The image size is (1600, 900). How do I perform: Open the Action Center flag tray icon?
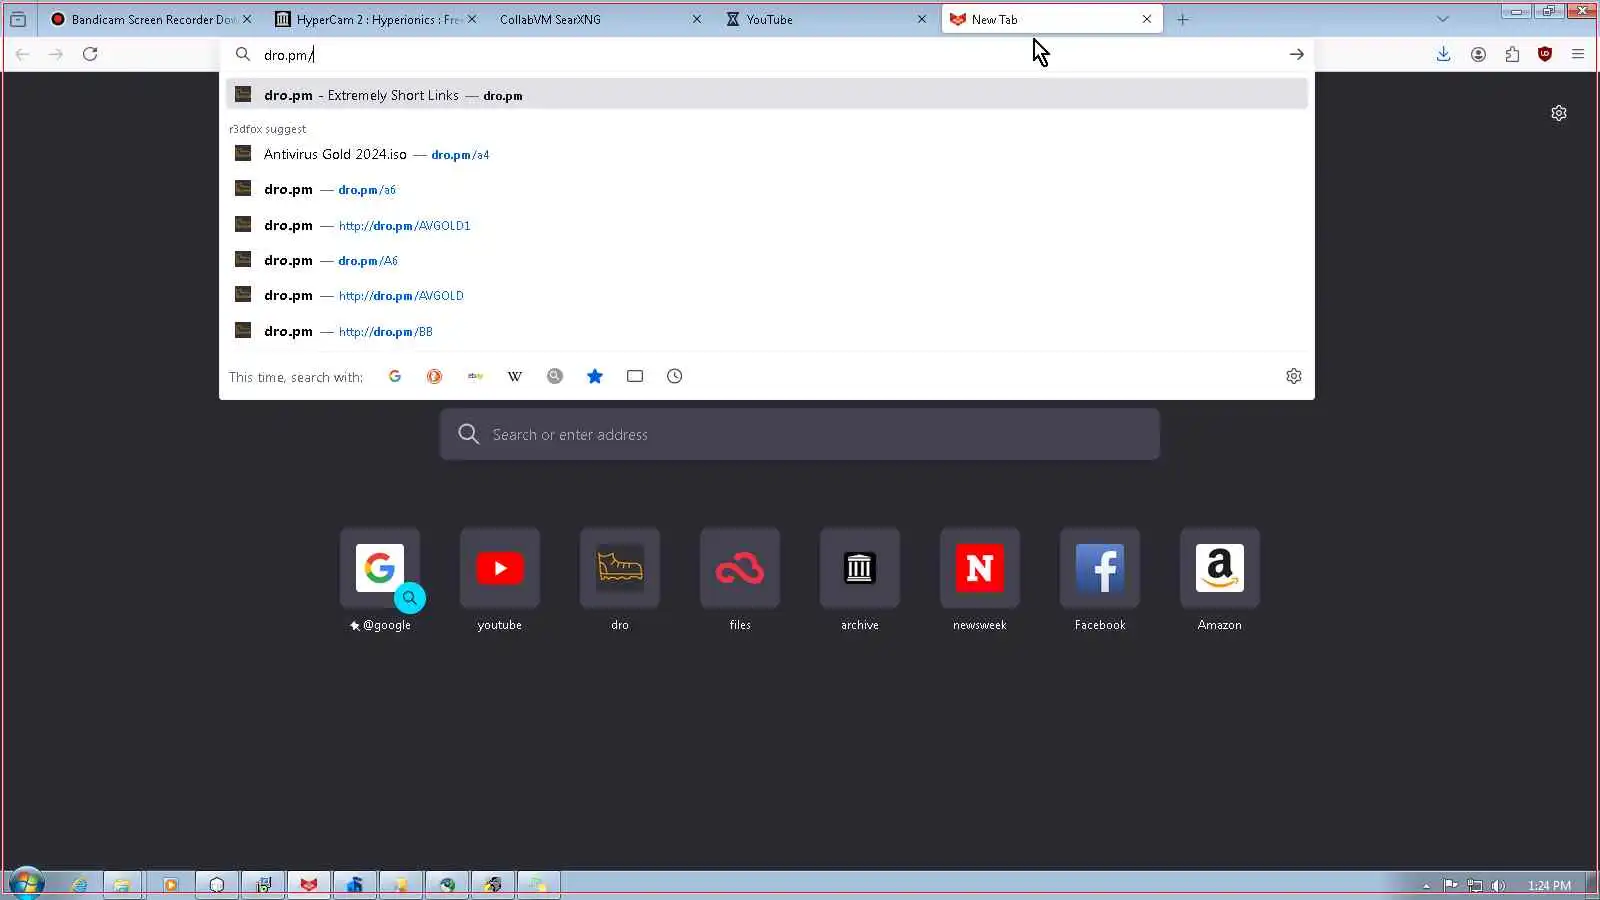click(x=1451, y=886)
